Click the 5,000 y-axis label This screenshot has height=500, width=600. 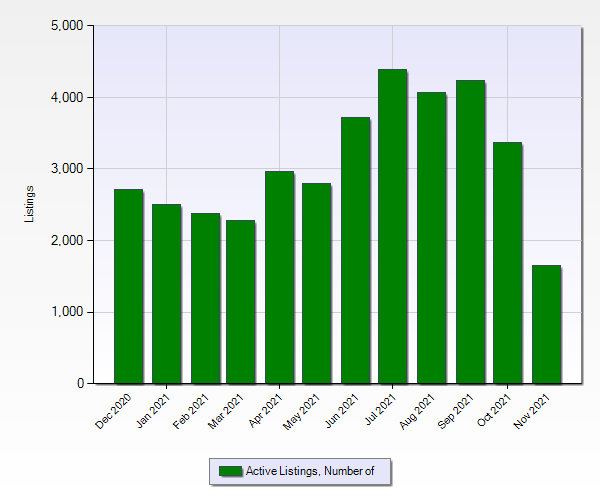67,26
